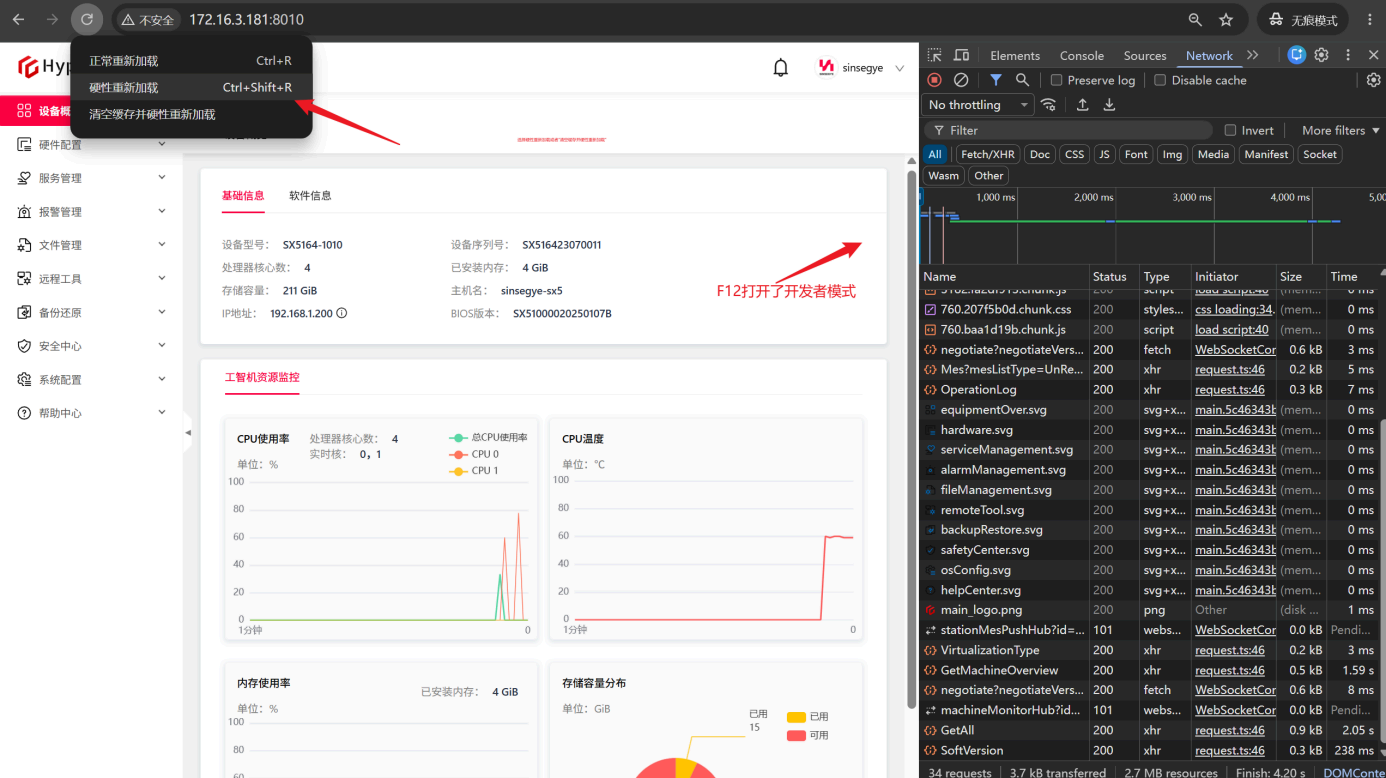
Task: Choose 硬性重新加载 from the reload menu
Action: click(191, 87)
